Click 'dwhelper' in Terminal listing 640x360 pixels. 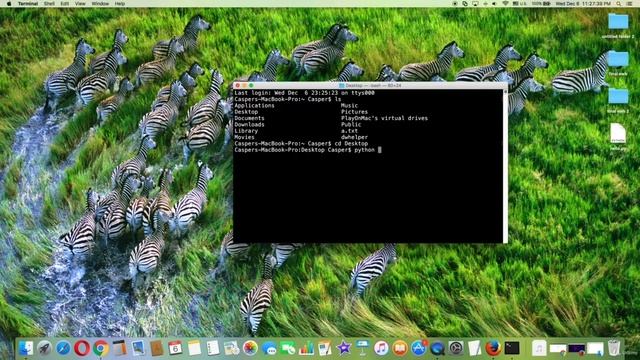(x=354, y=137)
